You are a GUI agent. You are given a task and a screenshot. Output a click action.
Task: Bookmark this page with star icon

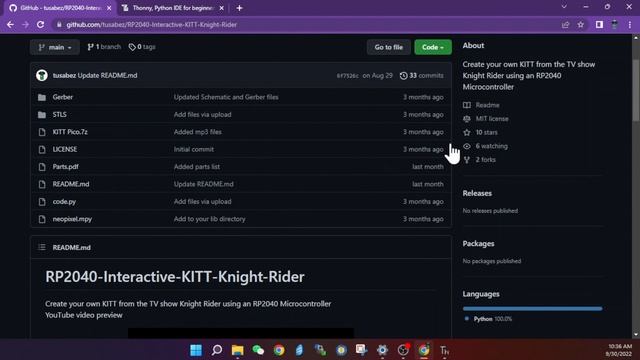click(x=581, y=25)
